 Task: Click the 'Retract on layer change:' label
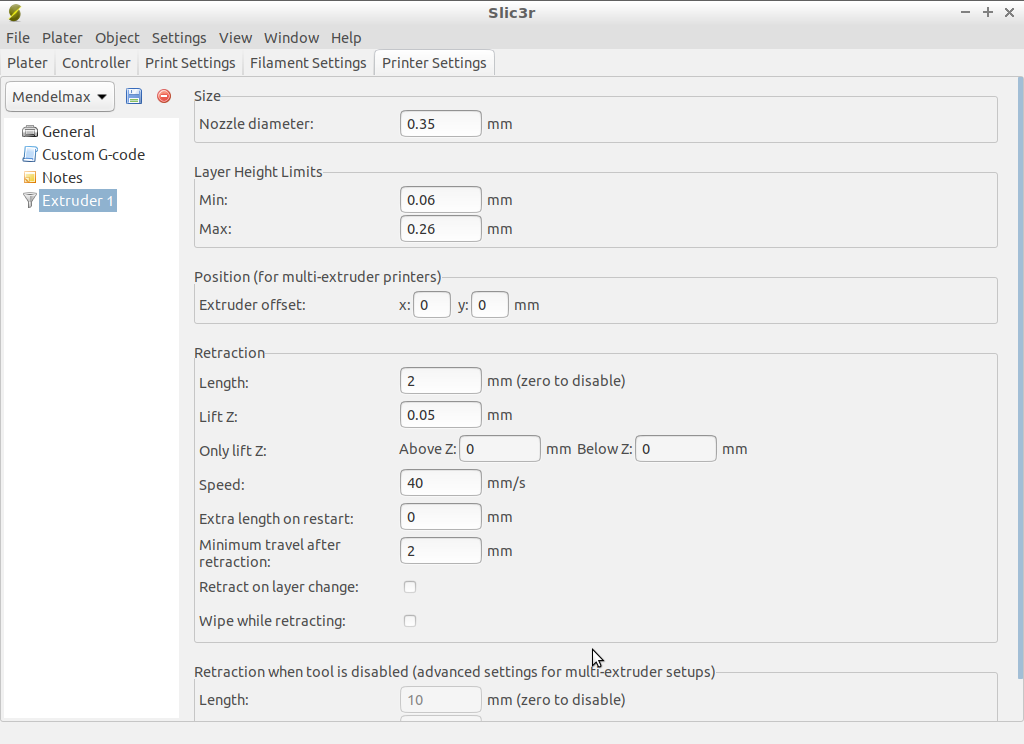[279, 587]
